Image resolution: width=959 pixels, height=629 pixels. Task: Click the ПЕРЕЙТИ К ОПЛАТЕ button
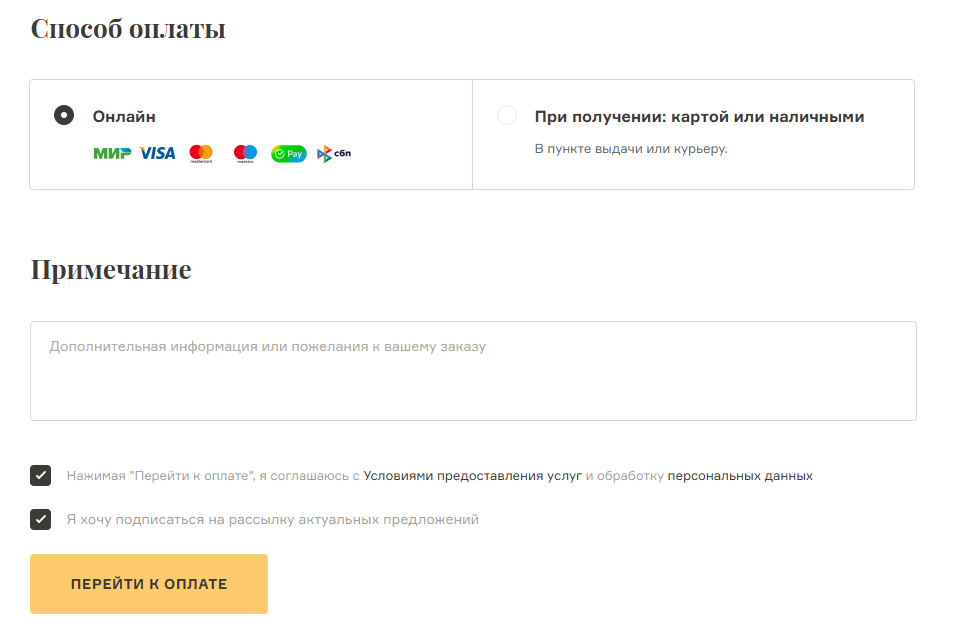pyautogui.click(x=149, y=584)
